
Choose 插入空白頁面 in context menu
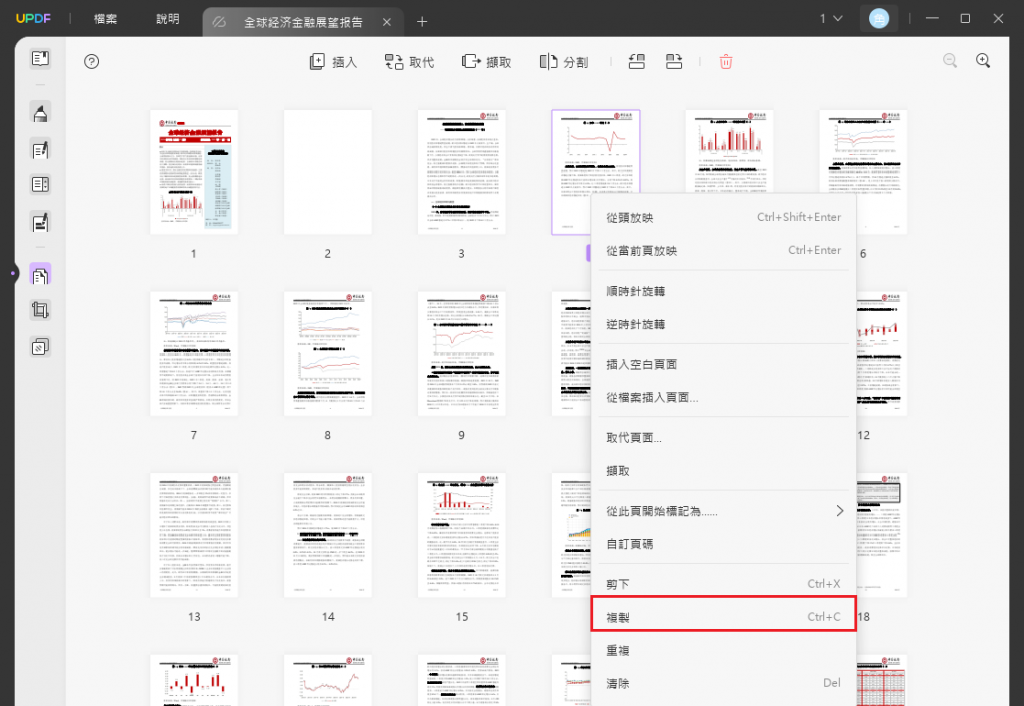(x=723, y=364)
